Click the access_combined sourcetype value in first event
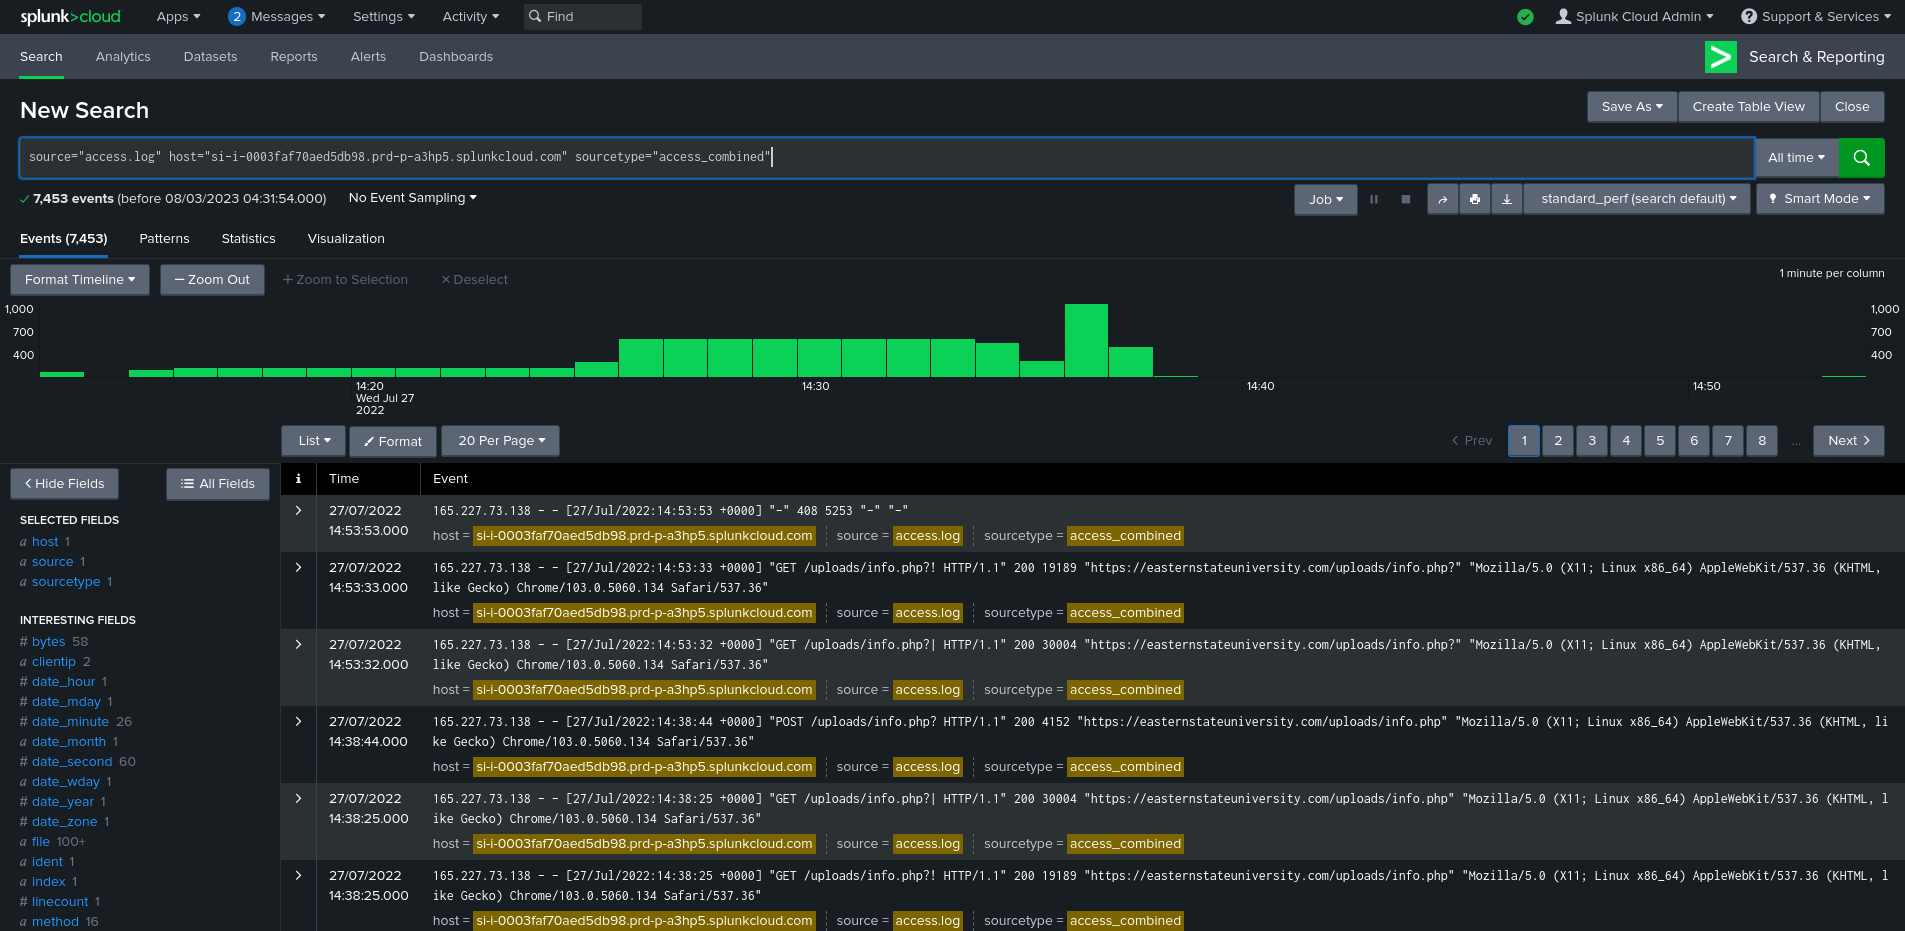Viewport: 1905px width, 931px height. pyautogui.click(x=1125, y=536)
